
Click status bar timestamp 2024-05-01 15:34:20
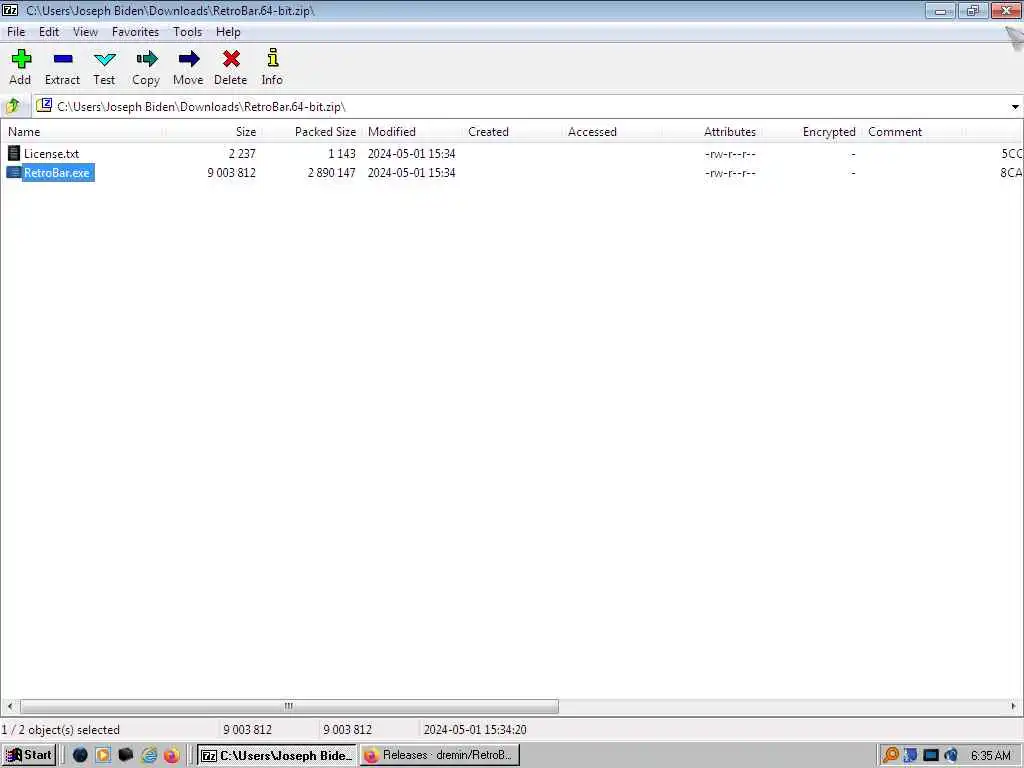pyautogui.click(x=475, y=729)
